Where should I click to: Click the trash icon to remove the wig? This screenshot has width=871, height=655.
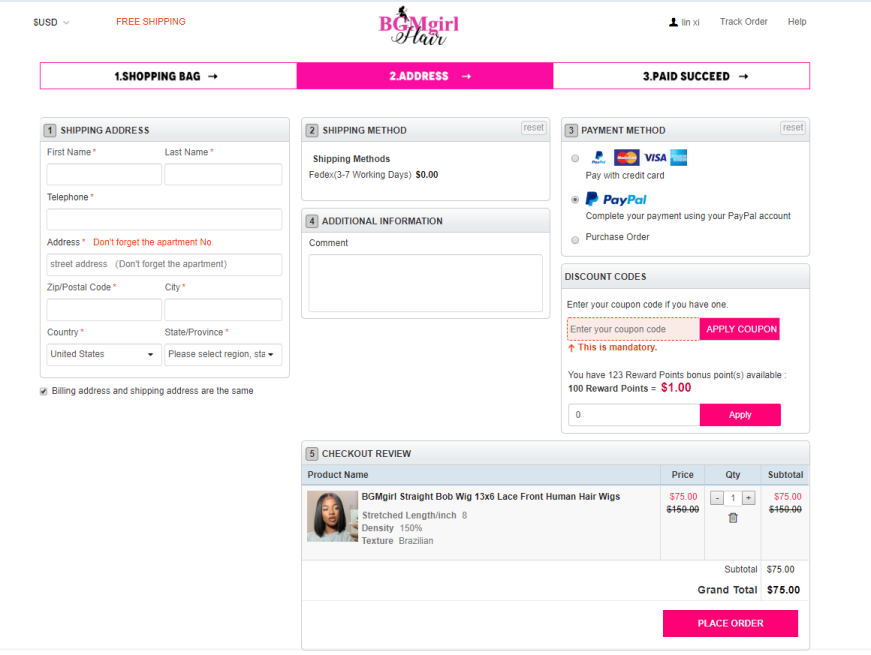(733, 518)
